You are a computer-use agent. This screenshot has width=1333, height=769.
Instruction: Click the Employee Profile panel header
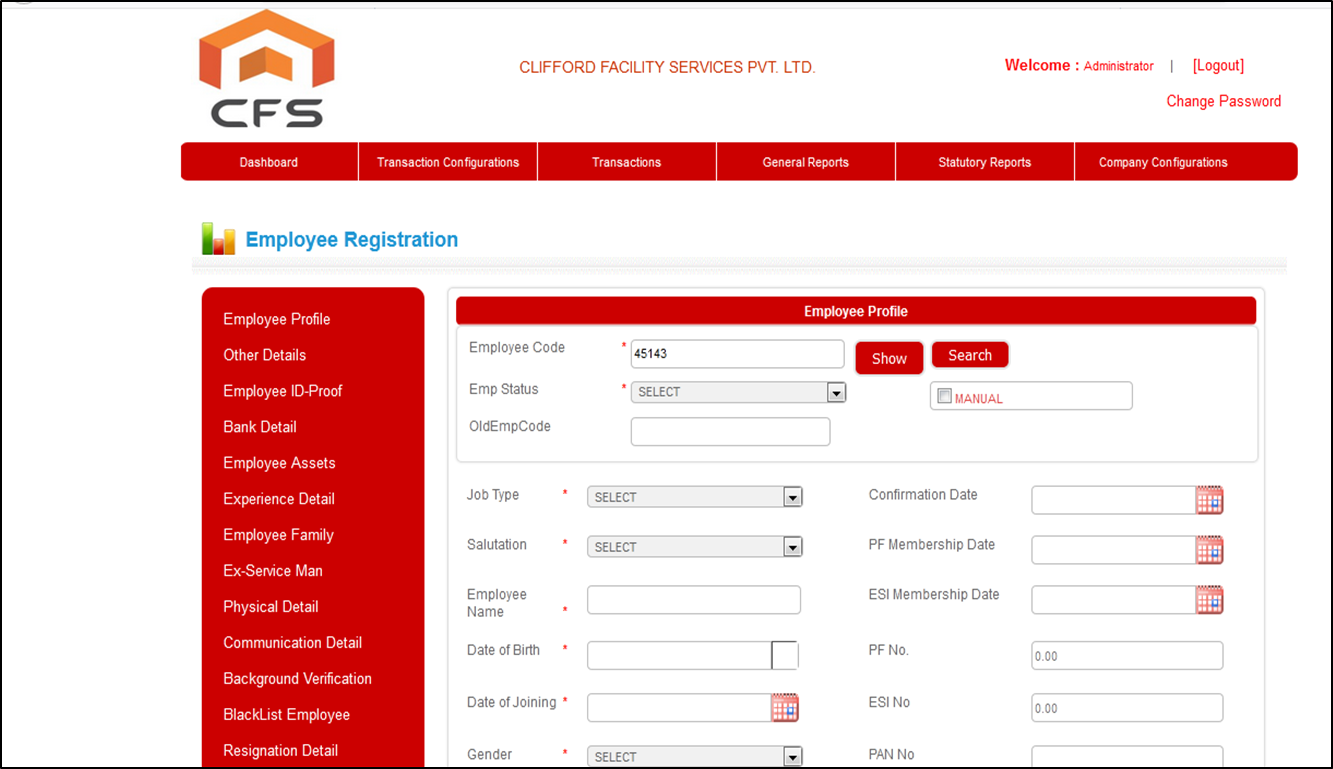coord(856,311)
